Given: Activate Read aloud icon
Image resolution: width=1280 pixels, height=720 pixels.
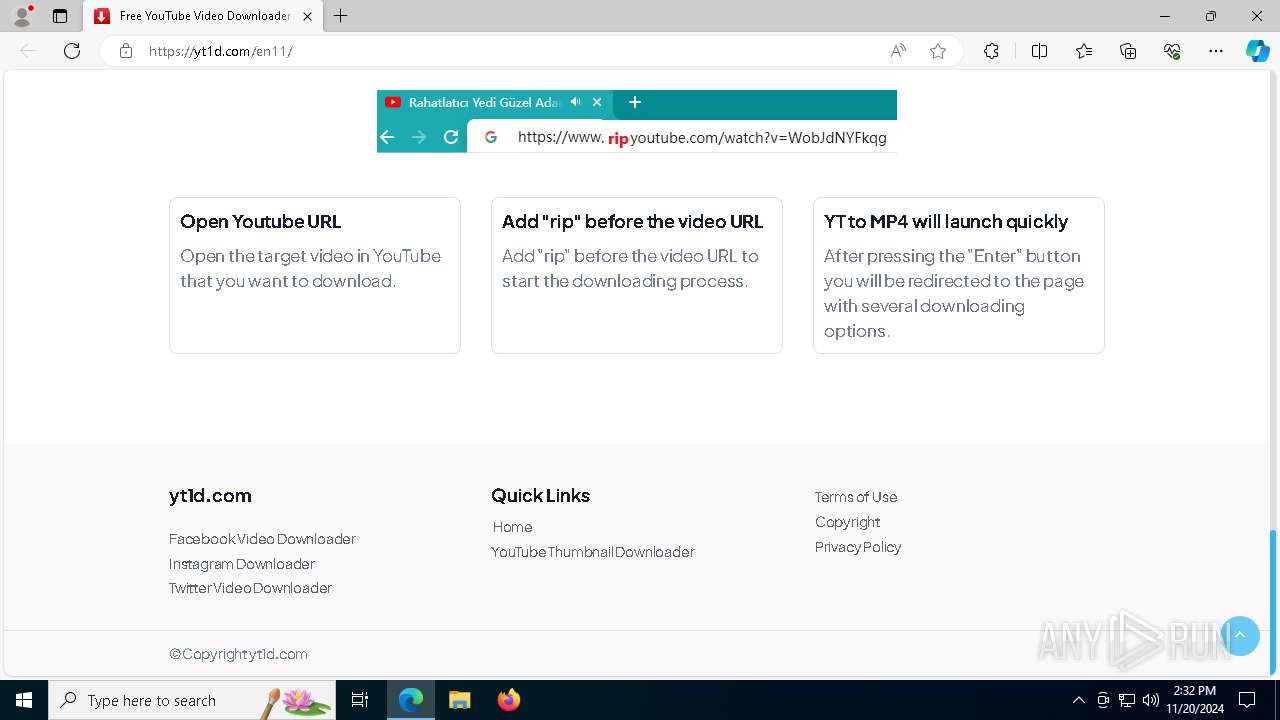Looking at the screenshot, I should 898,51.
